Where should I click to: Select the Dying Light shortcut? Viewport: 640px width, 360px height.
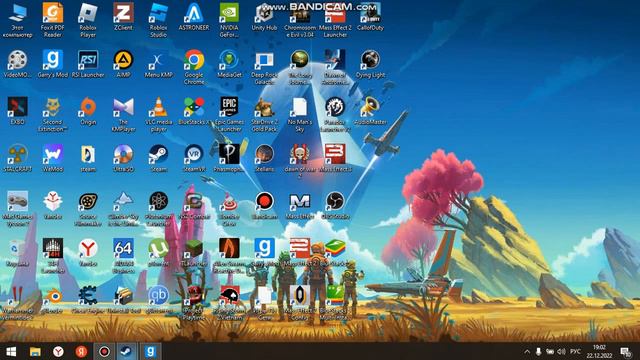pos(370,64)
